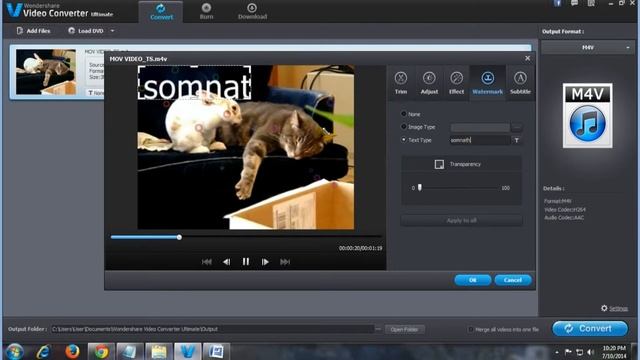This screenshot has width=640, height=360.
Task: Select the Watermark tool tab
Action: point(487,83)
